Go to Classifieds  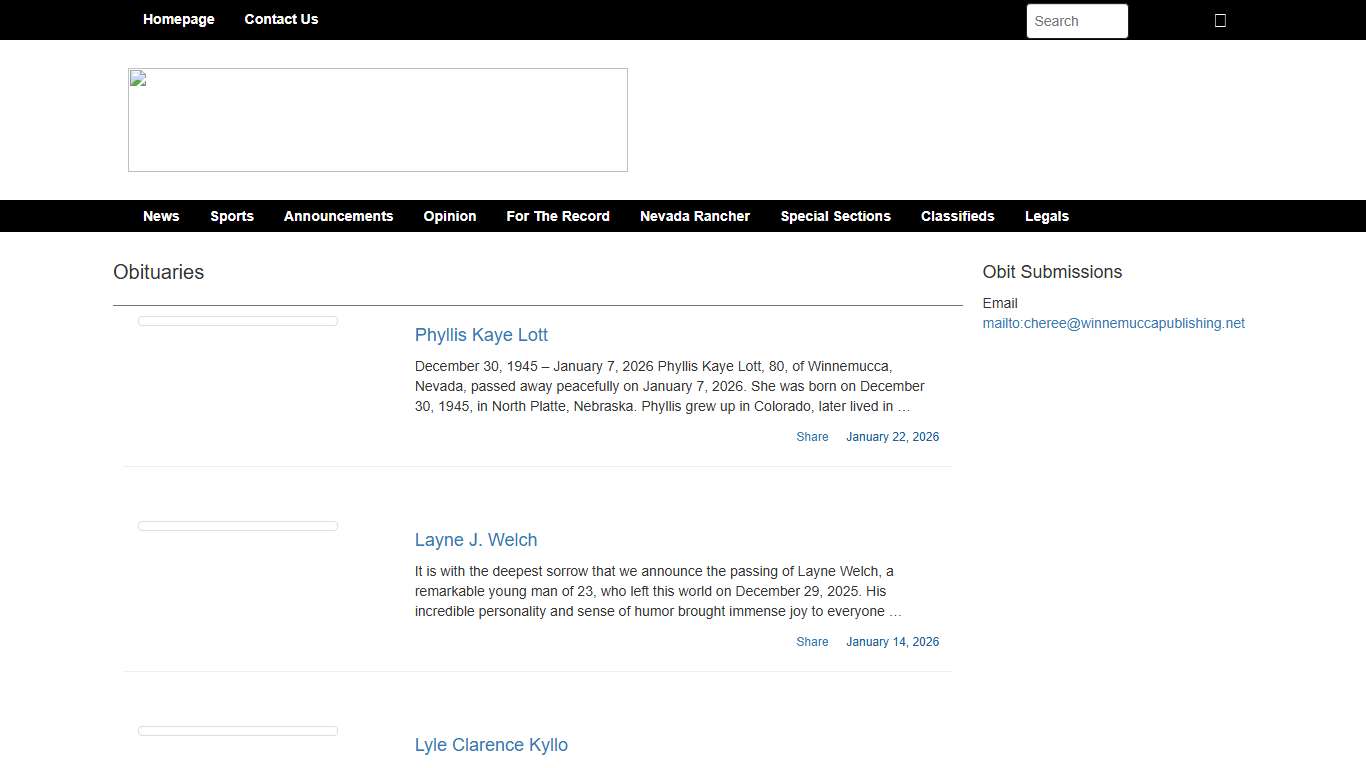click(957, 216)
